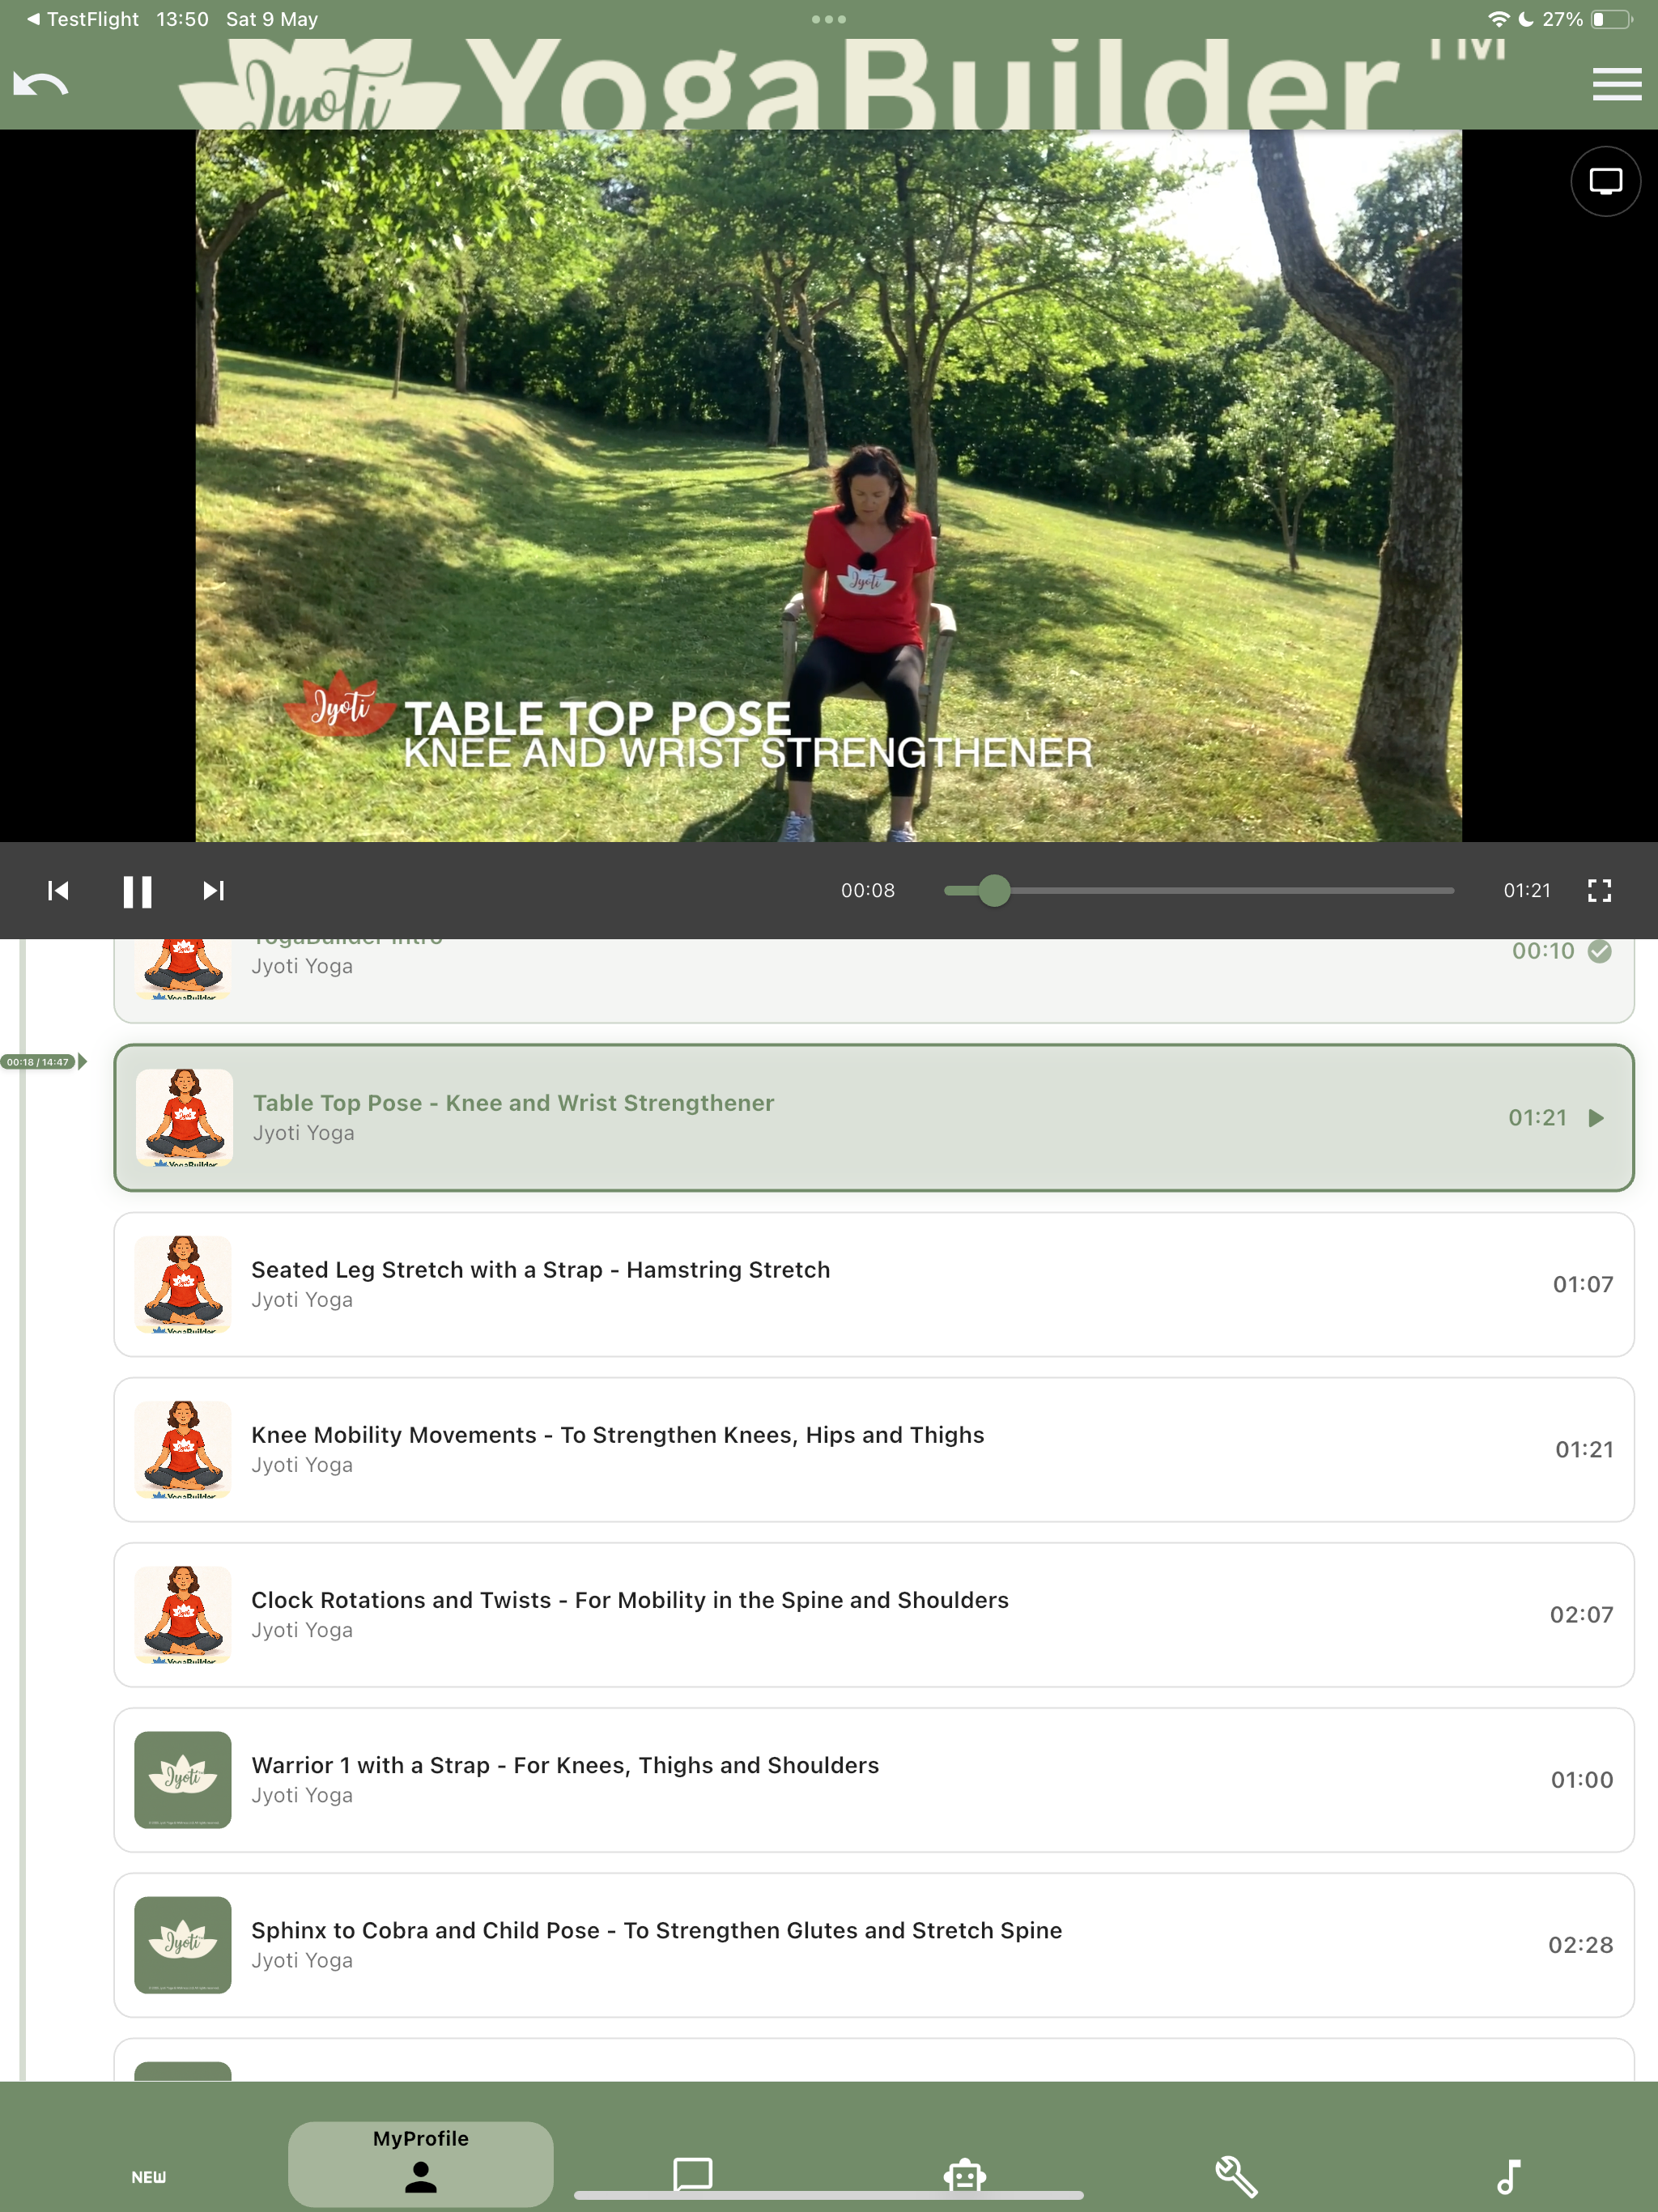Return to TestFlight from status bar
The width and height of the screenshot is (1658, 2212).
(x=83, y=19)
